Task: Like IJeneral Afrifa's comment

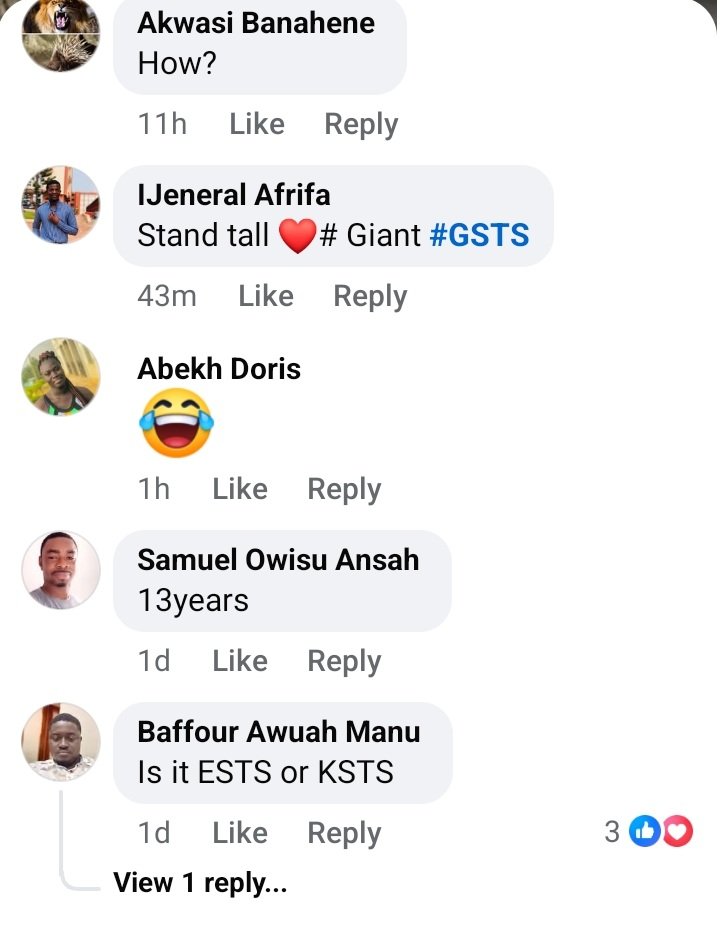Action: click(x=266, y=296)
